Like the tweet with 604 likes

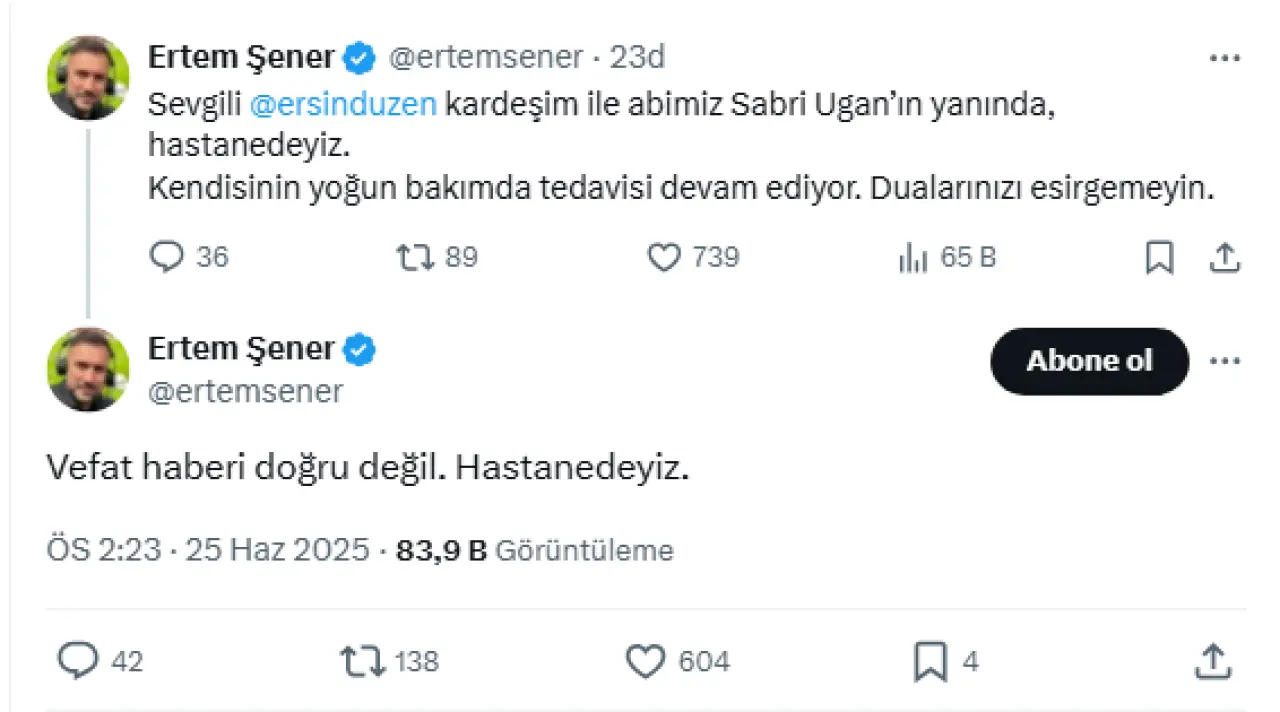(x=645, y=660)
